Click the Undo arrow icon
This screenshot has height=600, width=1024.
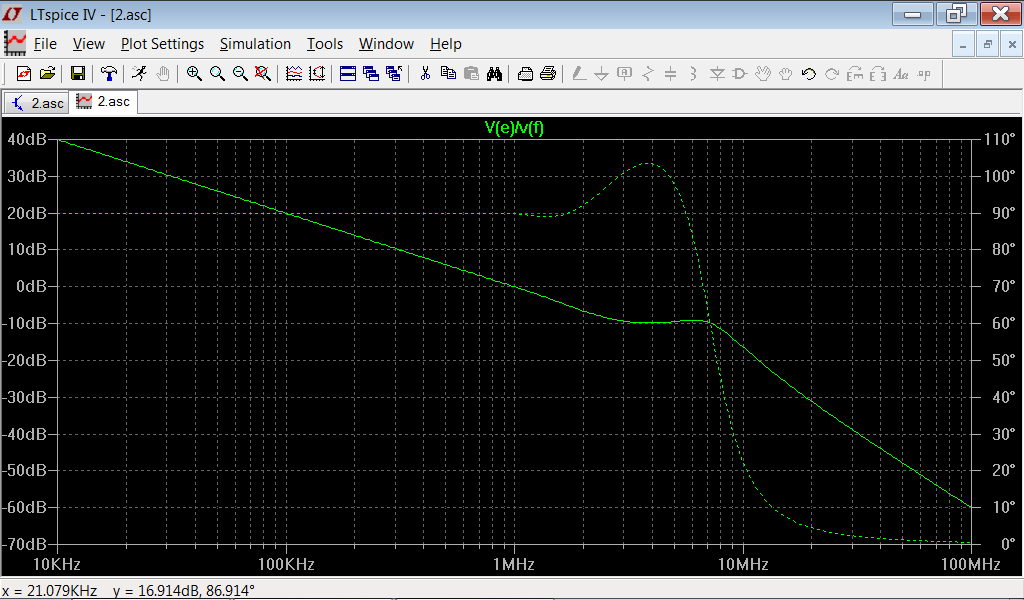(x=808, y=74)
